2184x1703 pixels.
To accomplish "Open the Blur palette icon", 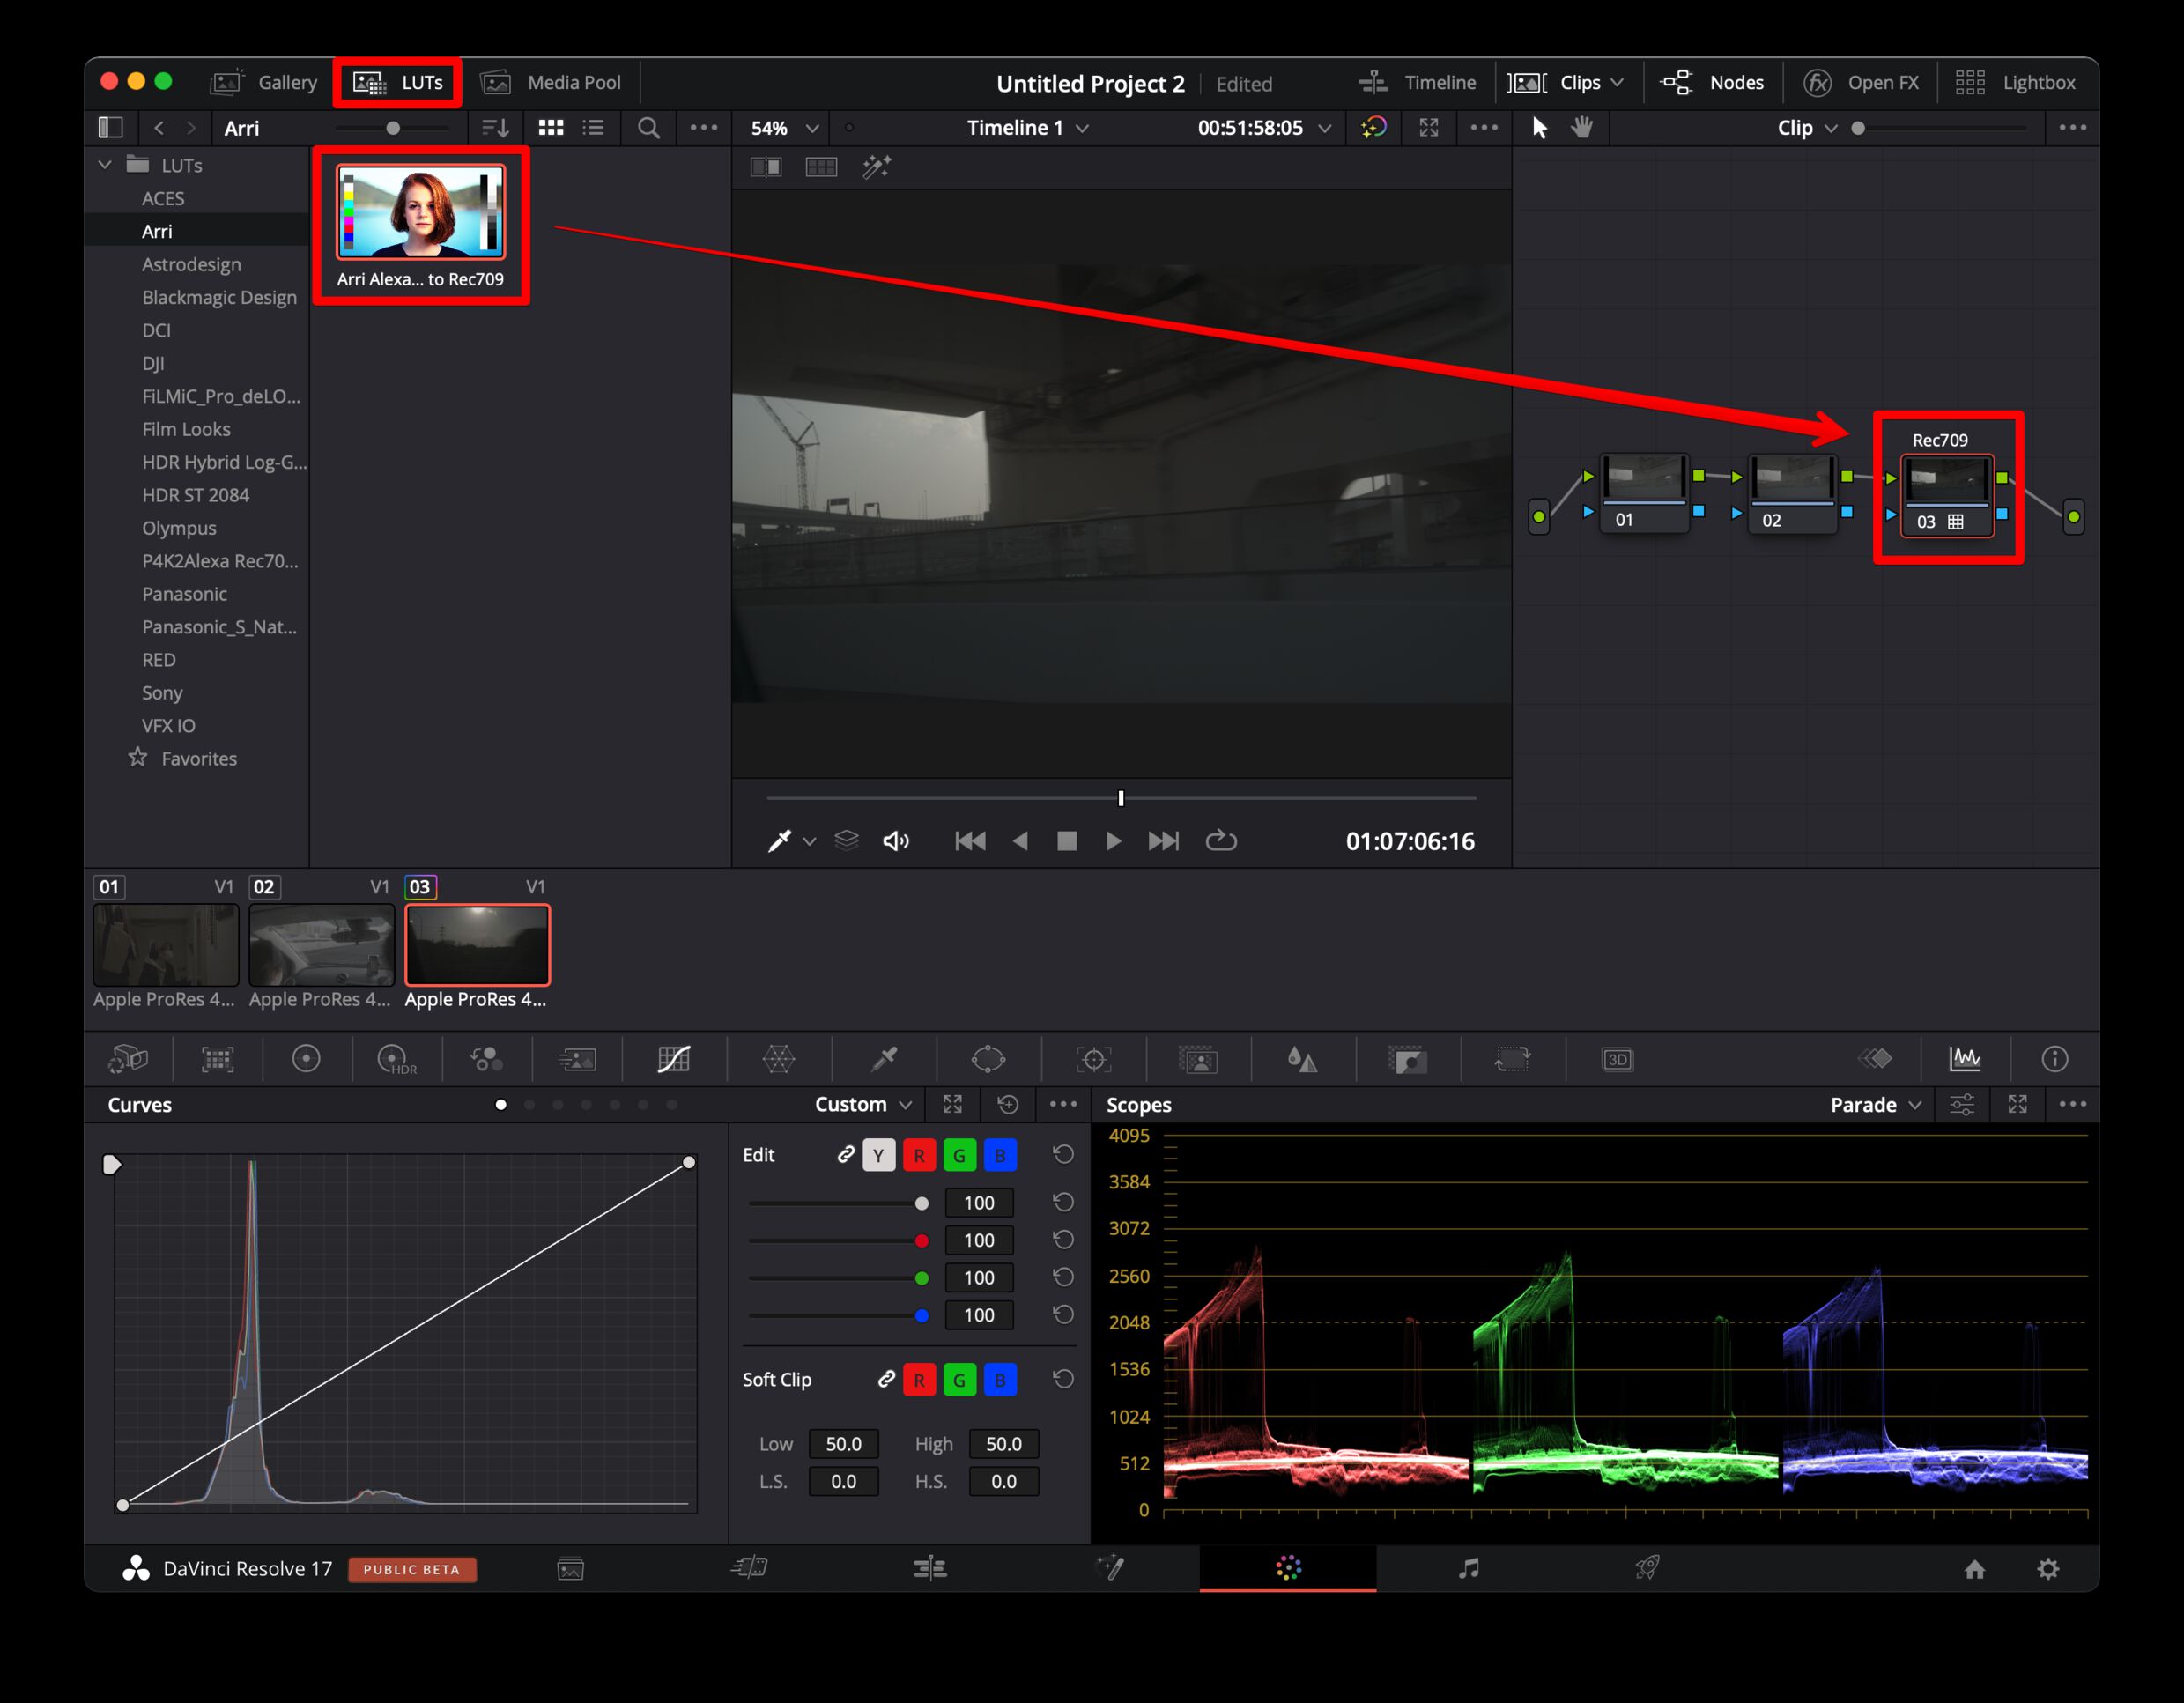I will click(x=1301, y=1059).
